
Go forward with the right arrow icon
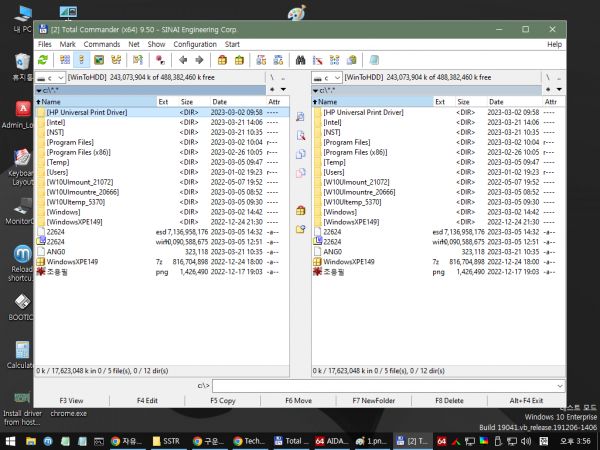[x=199, y=60]
